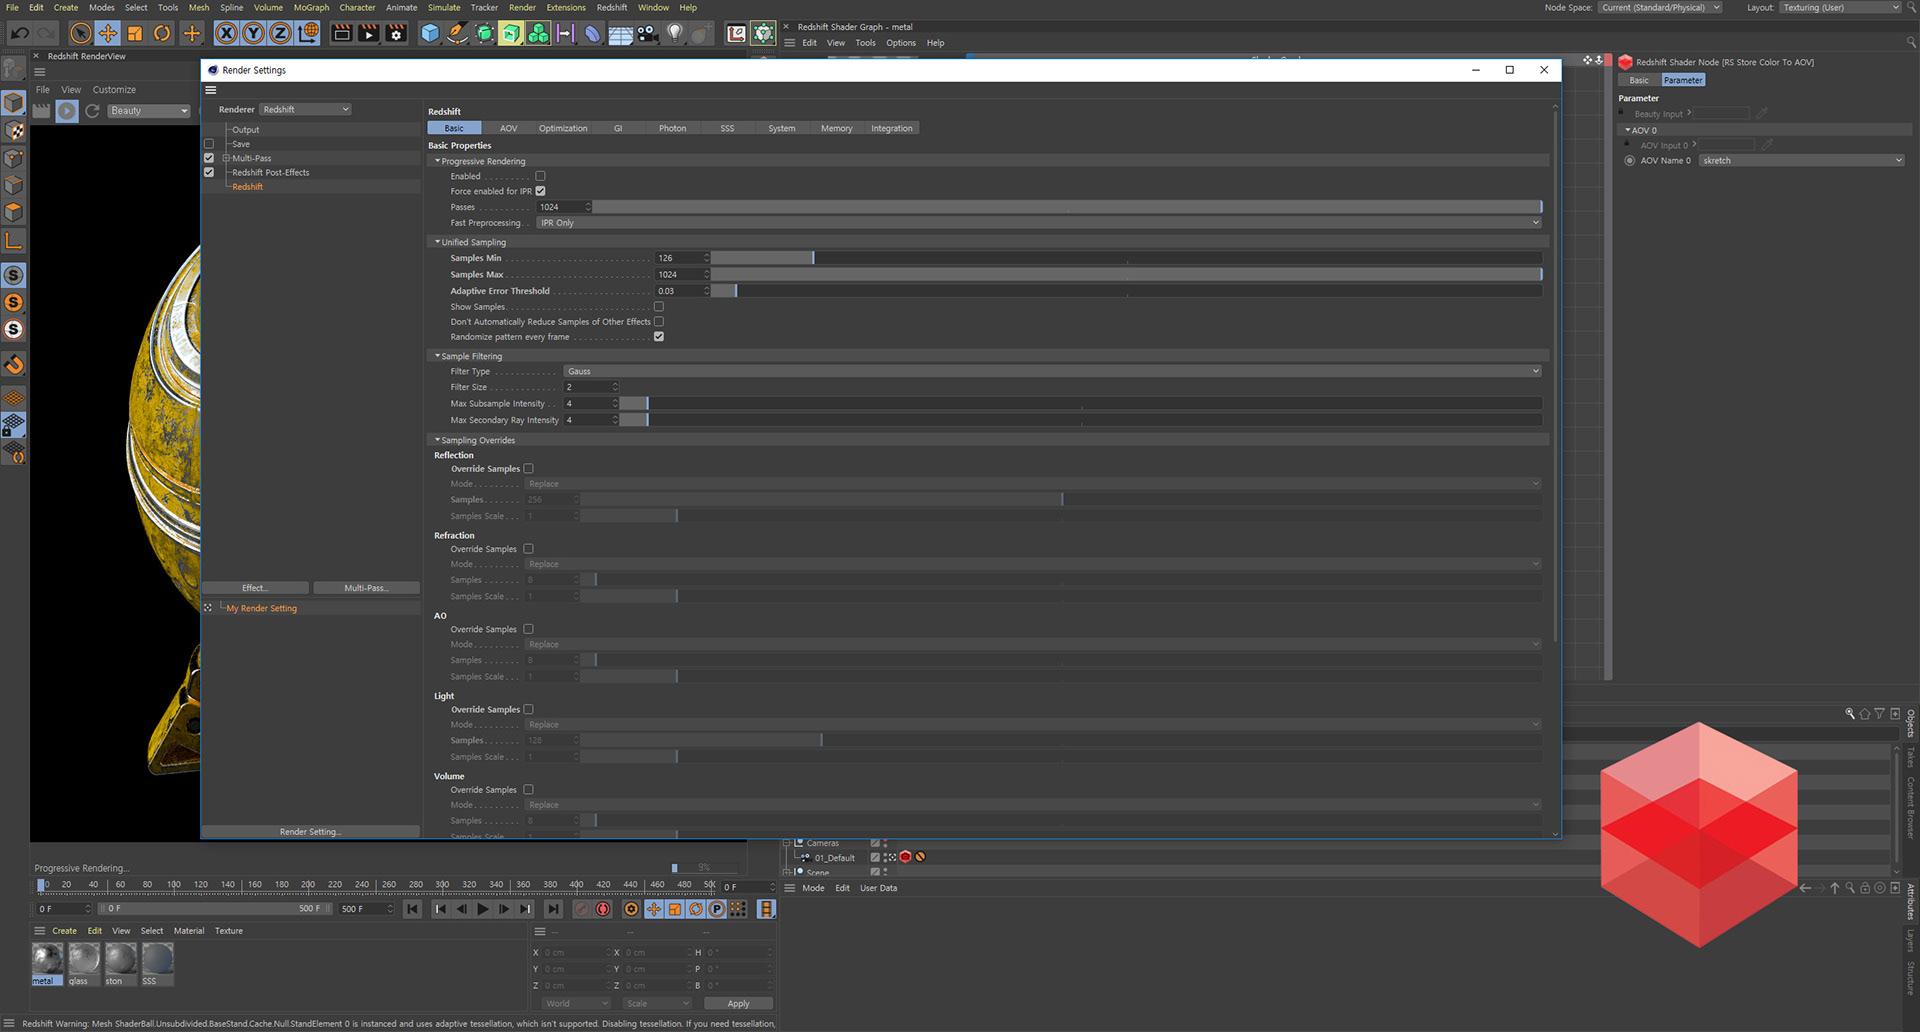The image size is (1920, 1032).
Task: Click Render View clapperboard icon
Action: 341,34
